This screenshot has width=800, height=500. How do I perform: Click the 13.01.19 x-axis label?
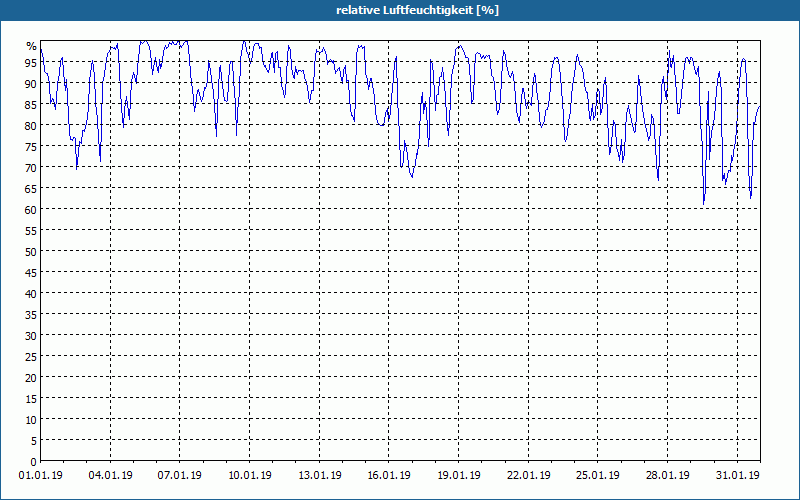pyautogui.click(x=319, y=475)
